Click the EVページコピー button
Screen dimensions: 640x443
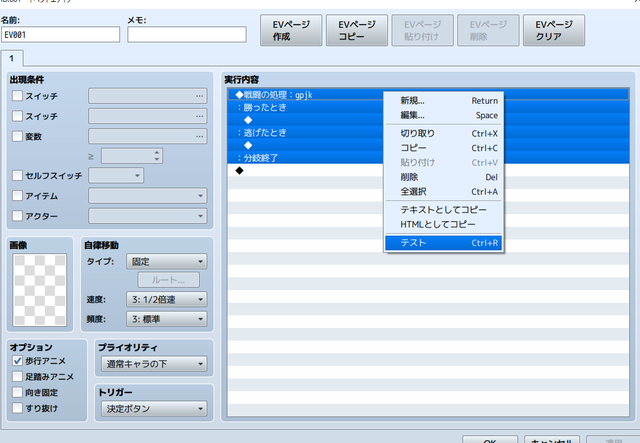357,30
